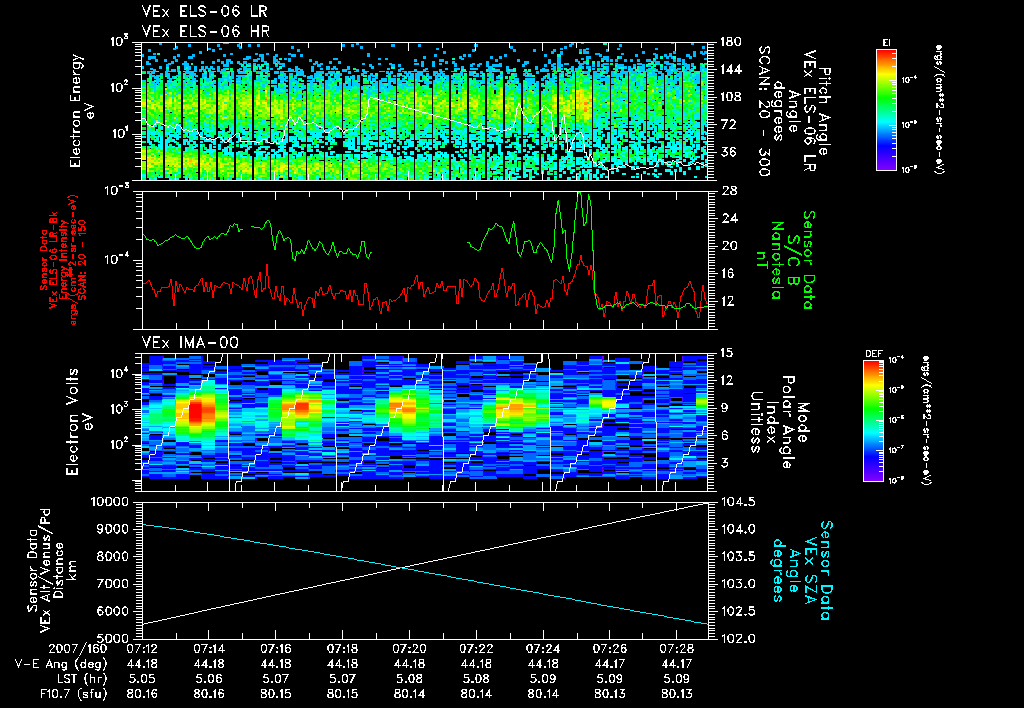The image size is (1024, 708).
Task: Click the "72" pitch angle tick label
Action: pos(727,124)
